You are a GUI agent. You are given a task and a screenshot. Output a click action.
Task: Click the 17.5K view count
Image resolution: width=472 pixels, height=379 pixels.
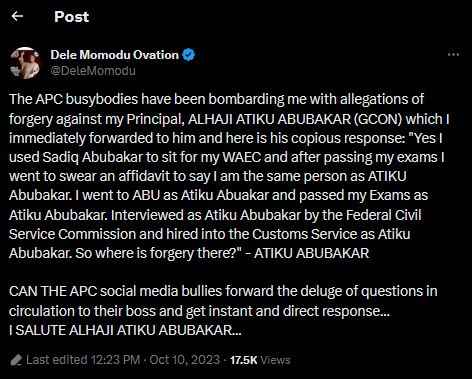[243, 360]
